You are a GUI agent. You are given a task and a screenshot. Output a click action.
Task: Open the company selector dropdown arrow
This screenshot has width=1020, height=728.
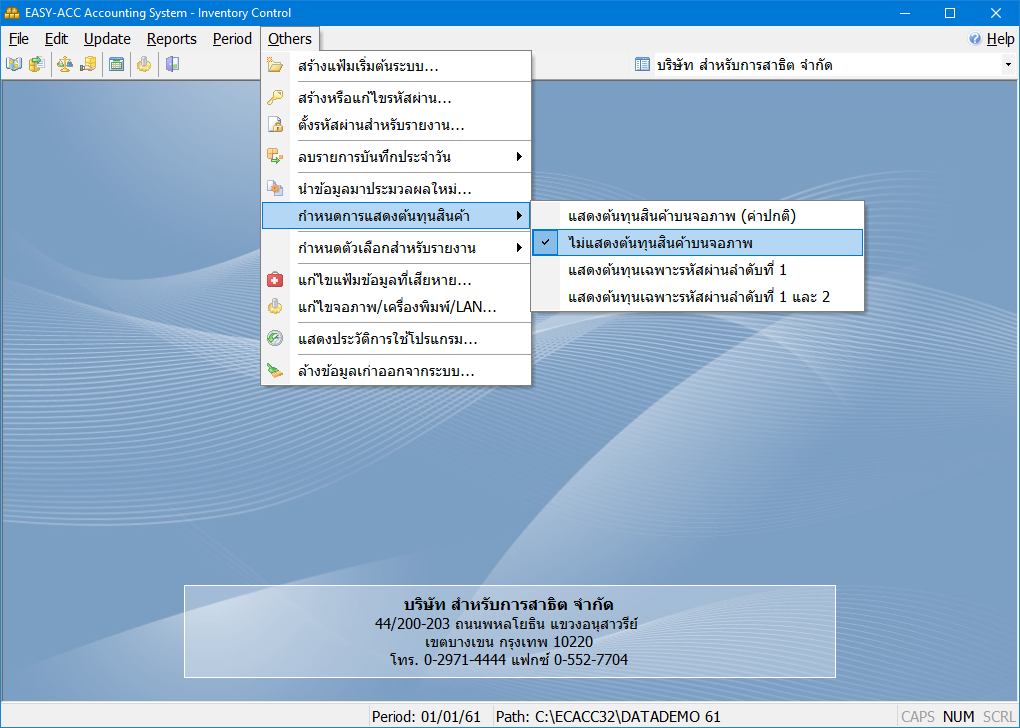[x=1007, y=65]
